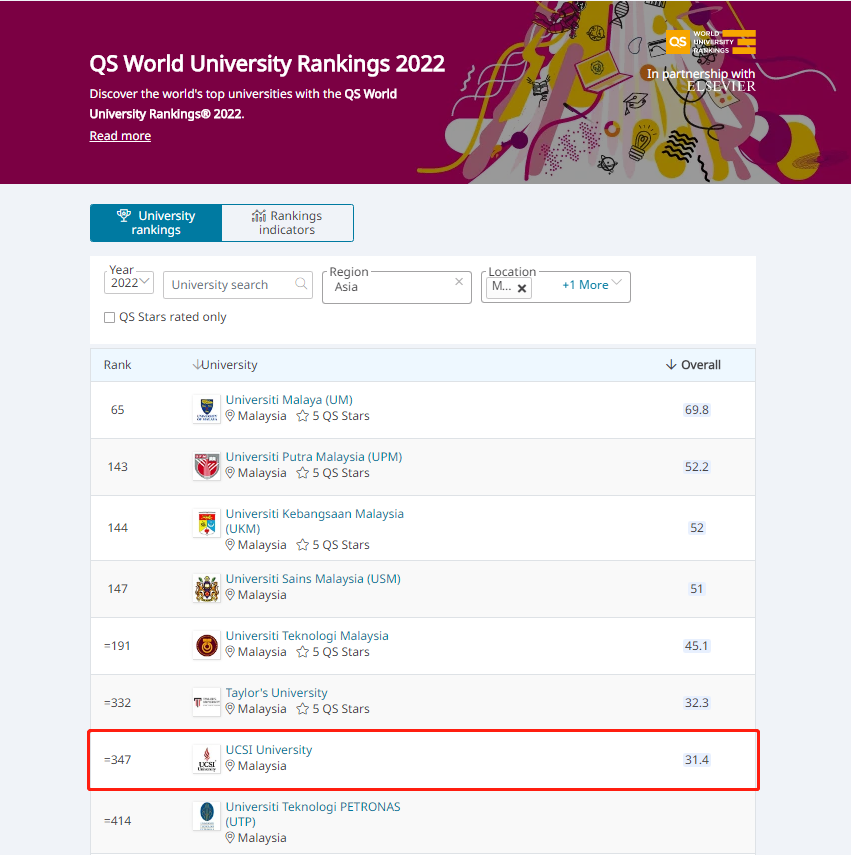Click the search magnifier icon
The image size is (851, 855).
click(x=301, y=284)
